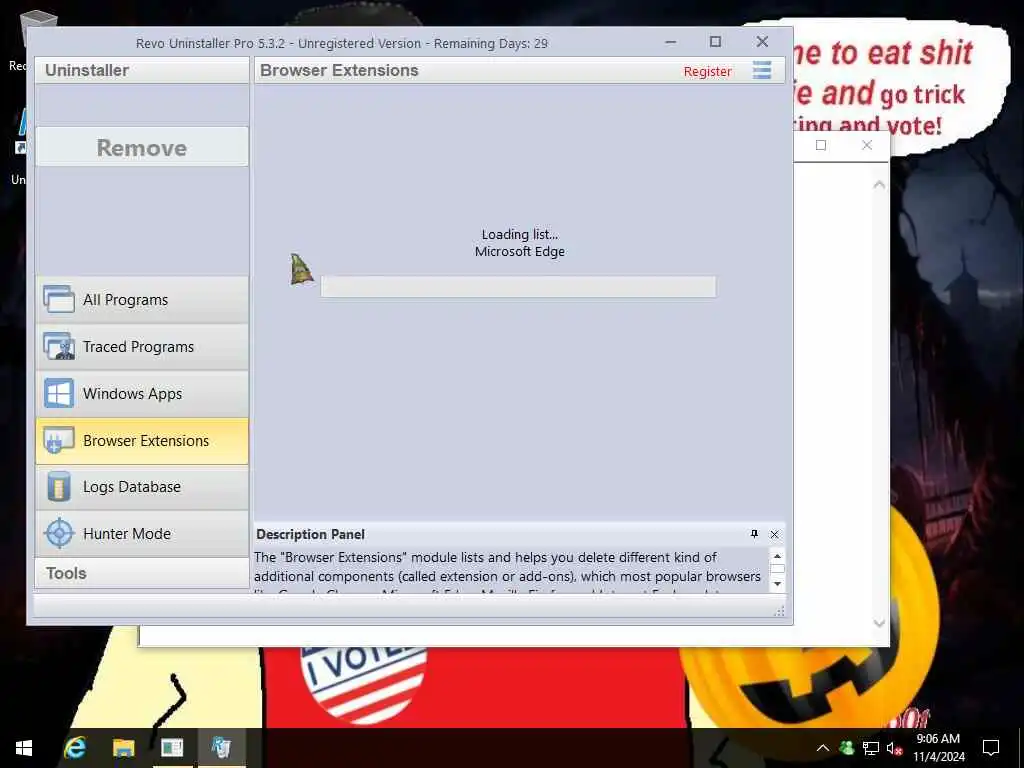Click scroll down arrow in background window
The width and height of the screenshot is (1024, 768).
tap(879, 623)
